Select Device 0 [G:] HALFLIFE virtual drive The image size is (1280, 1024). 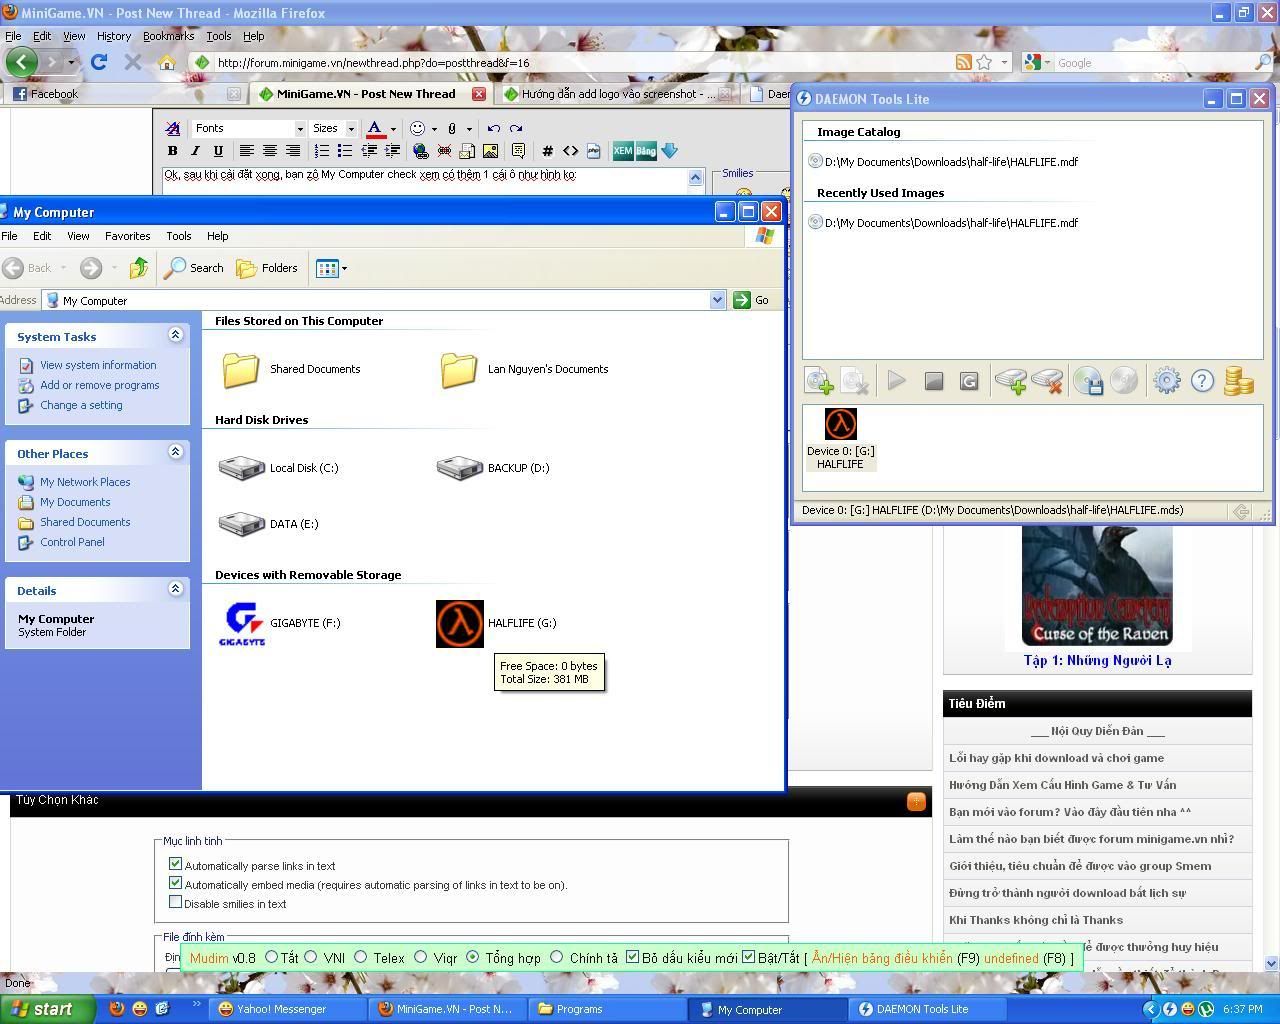coord(840,439)
